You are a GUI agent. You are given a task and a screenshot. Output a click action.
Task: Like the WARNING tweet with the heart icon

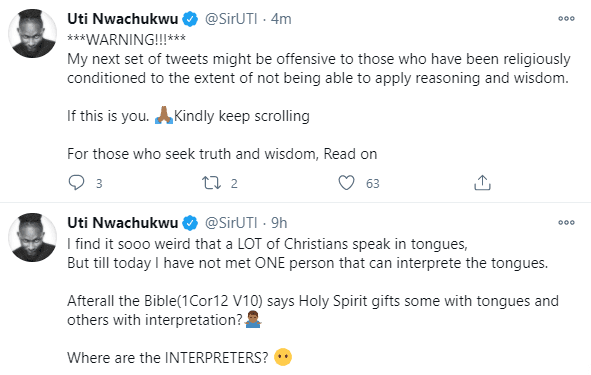pyautogui.click(x=346, y=183)
